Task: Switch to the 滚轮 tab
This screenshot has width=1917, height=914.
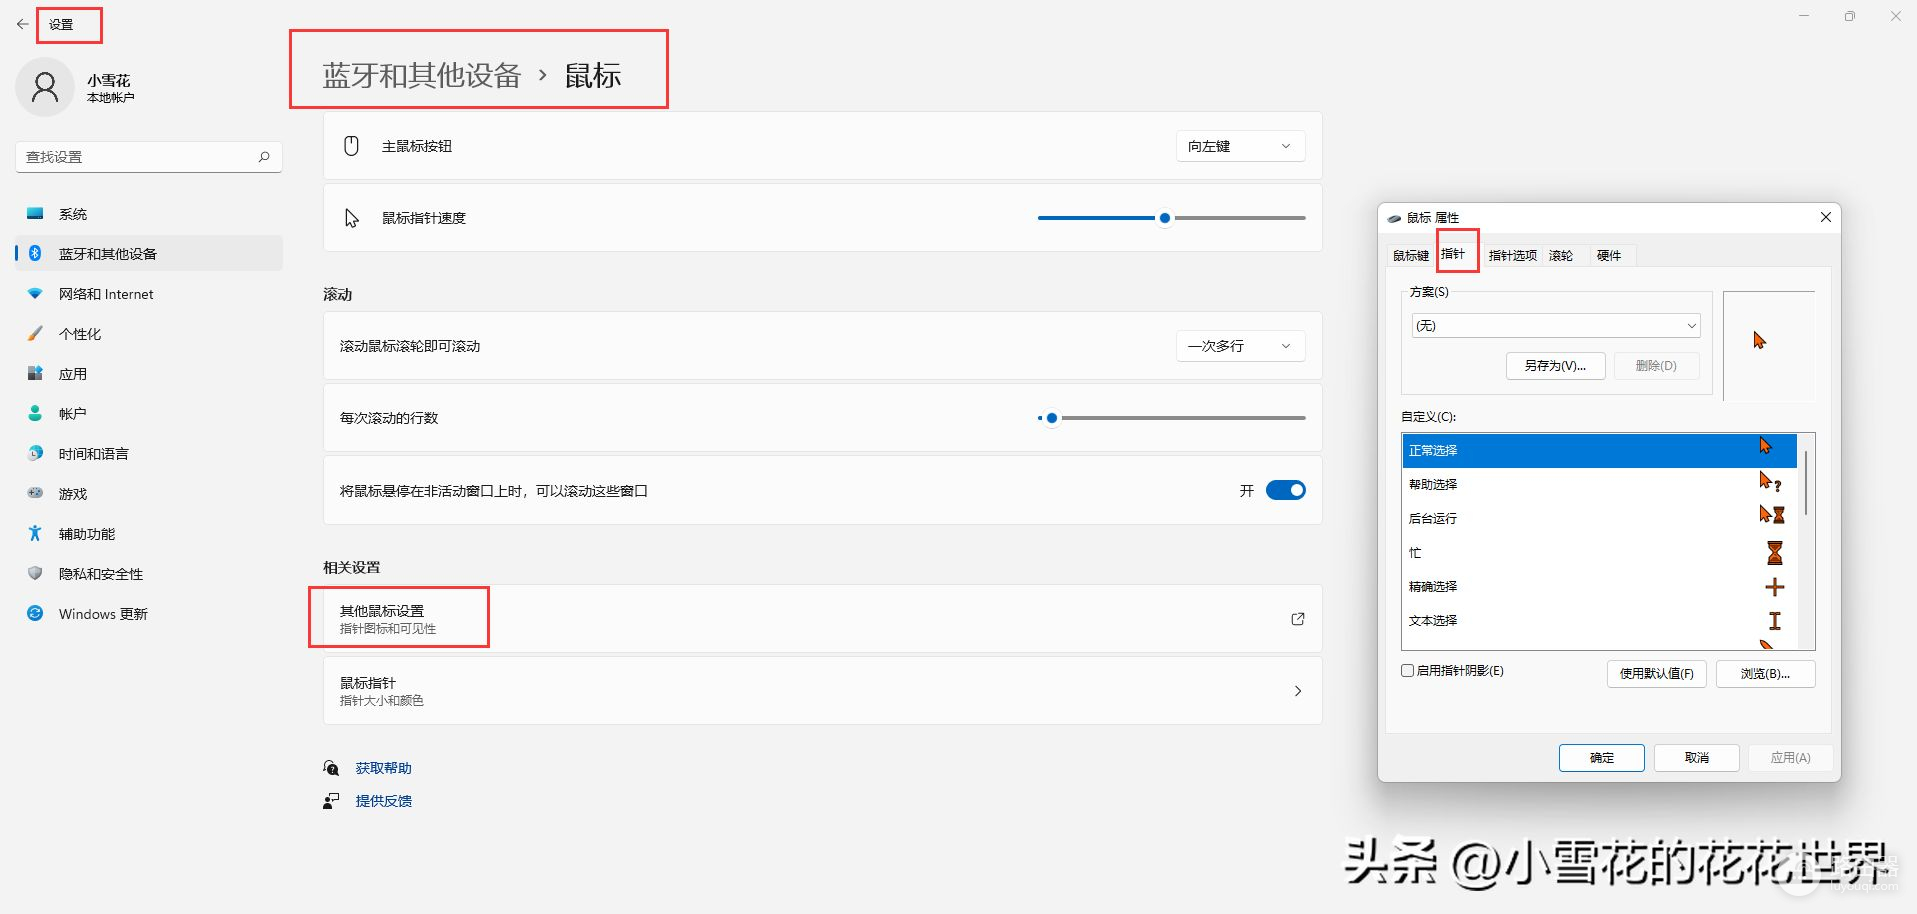Action: (1561, 255)
